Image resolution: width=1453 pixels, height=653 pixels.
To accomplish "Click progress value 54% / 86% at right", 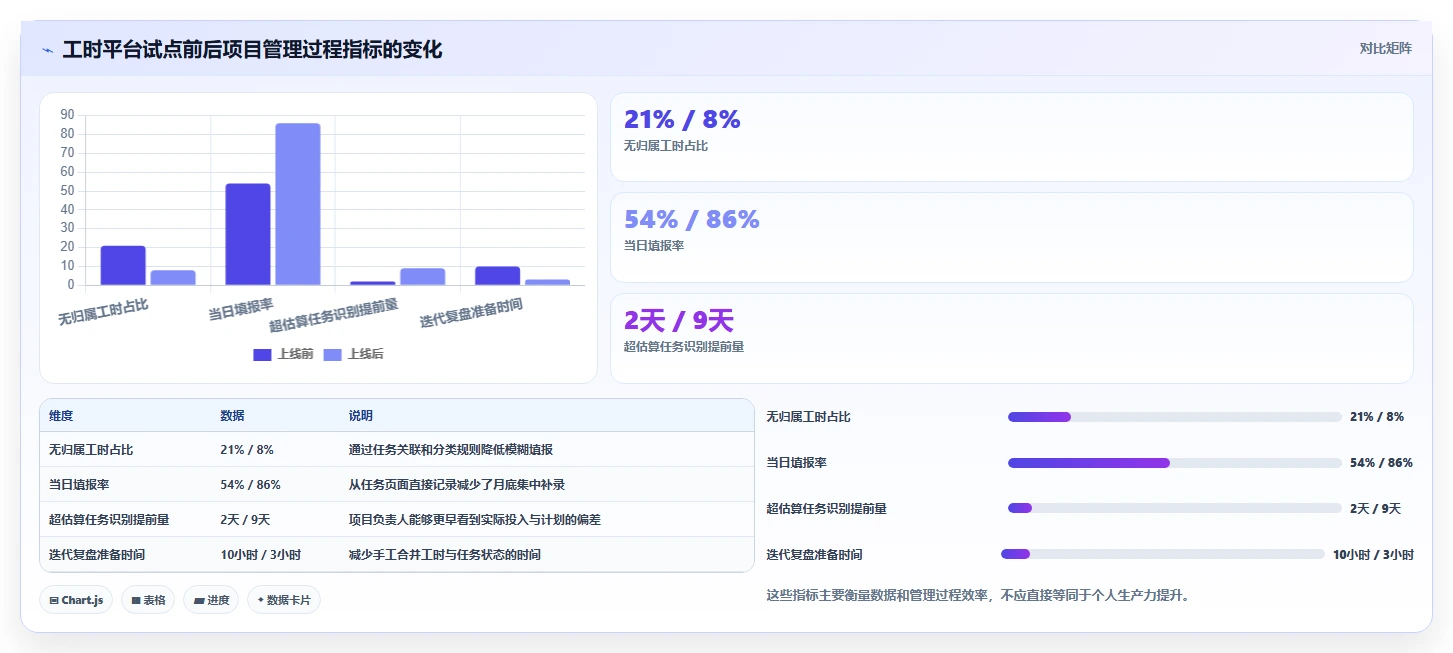I will pos(1381,463).
